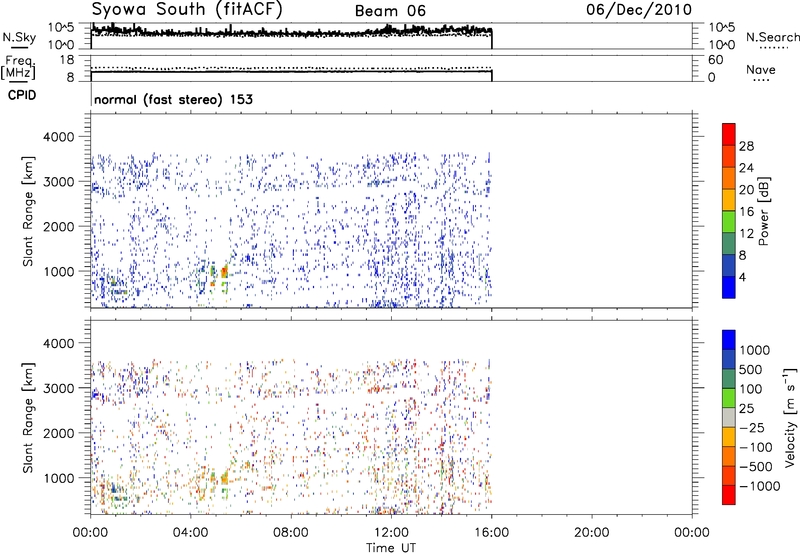Click the '12' power scale value

pos(746,234)
